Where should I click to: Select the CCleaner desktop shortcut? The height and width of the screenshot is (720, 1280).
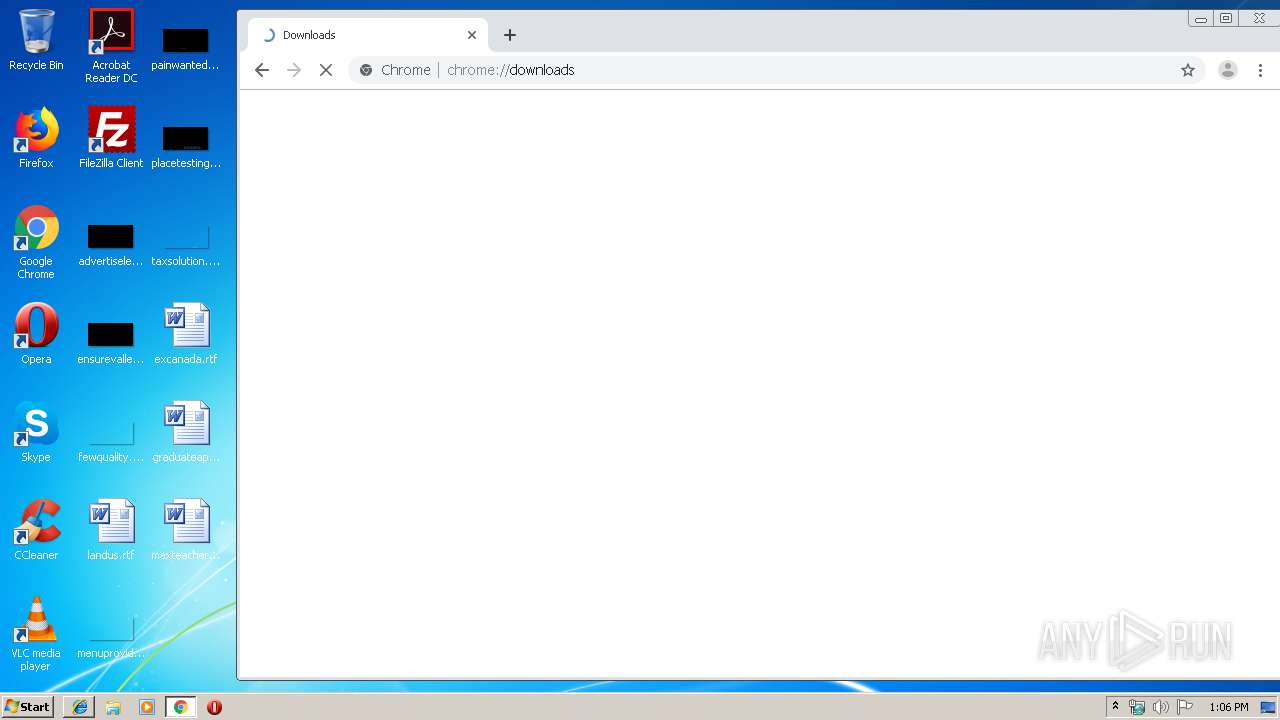36,530
